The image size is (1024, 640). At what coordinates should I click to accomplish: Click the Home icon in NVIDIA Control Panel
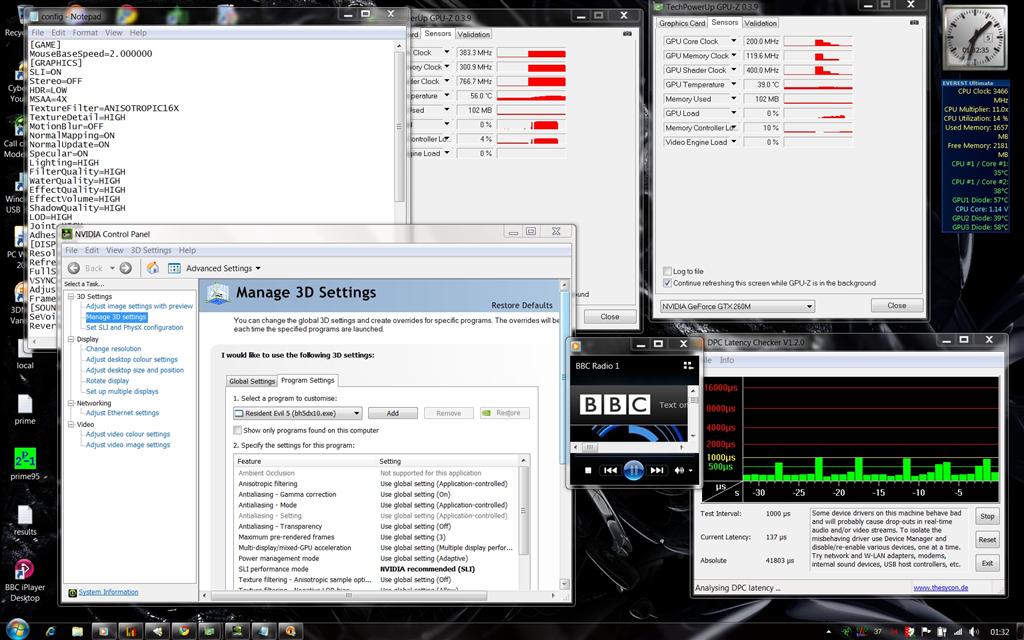(x=153, y=268)
